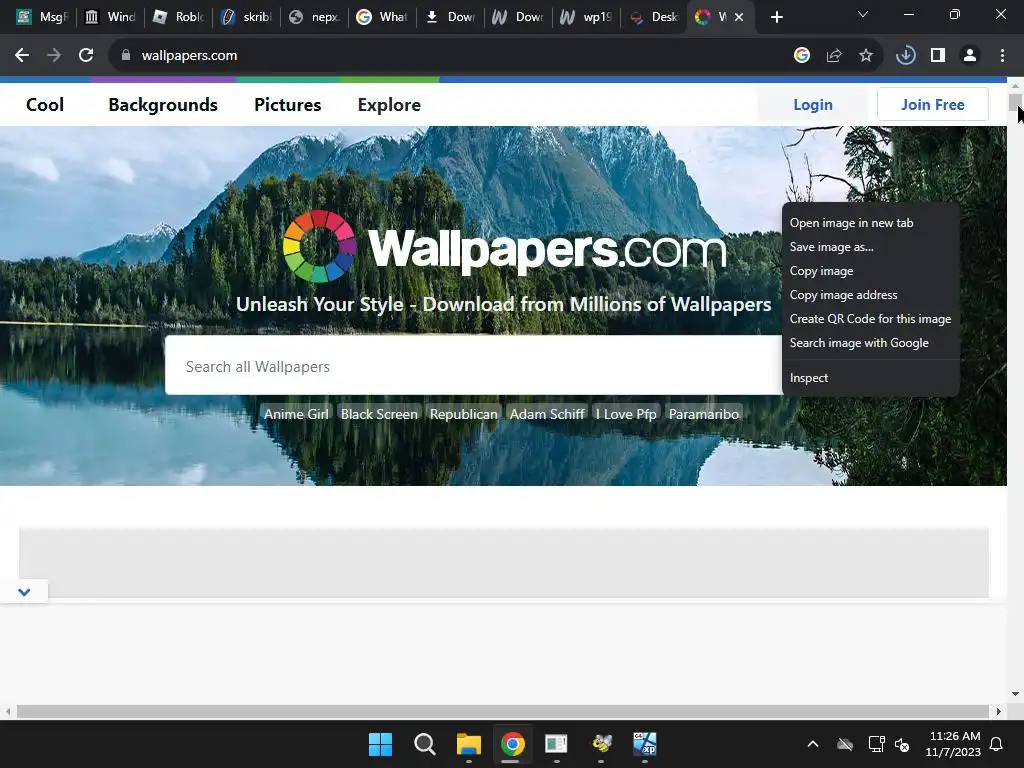The image size is (1024, 768).
Task: Switch to the skribl tab
Action: pyautogui.click(x=246, y=17)
